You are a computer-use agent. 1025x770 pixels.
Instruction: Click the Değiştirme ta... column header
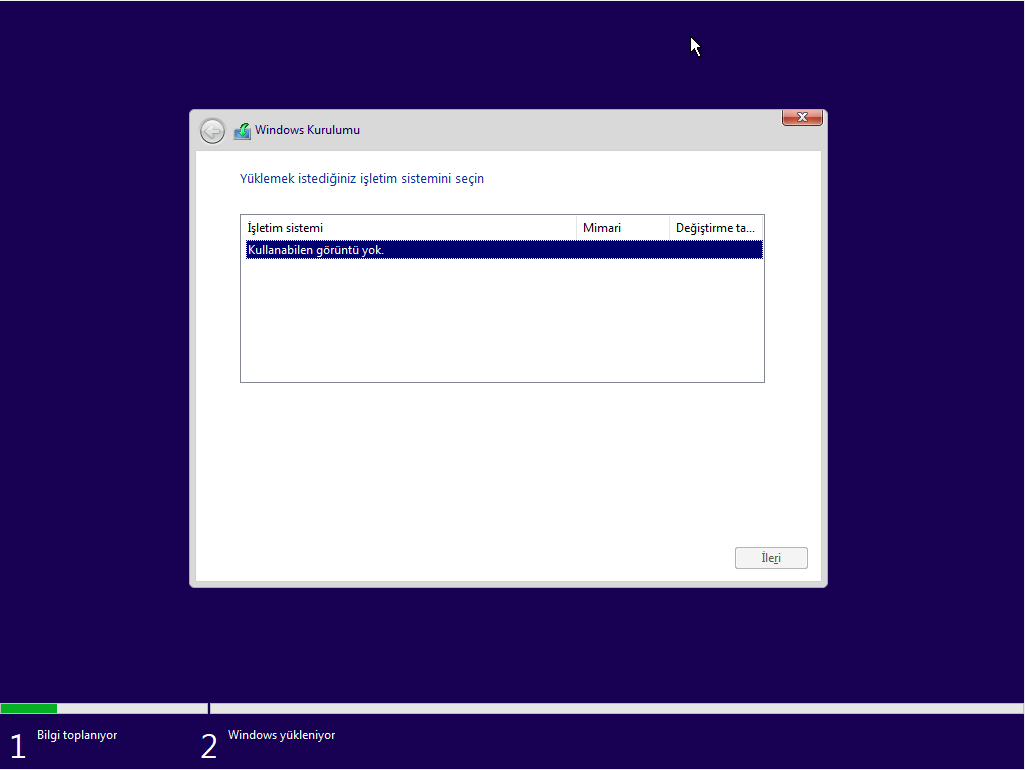pos(716,227)
